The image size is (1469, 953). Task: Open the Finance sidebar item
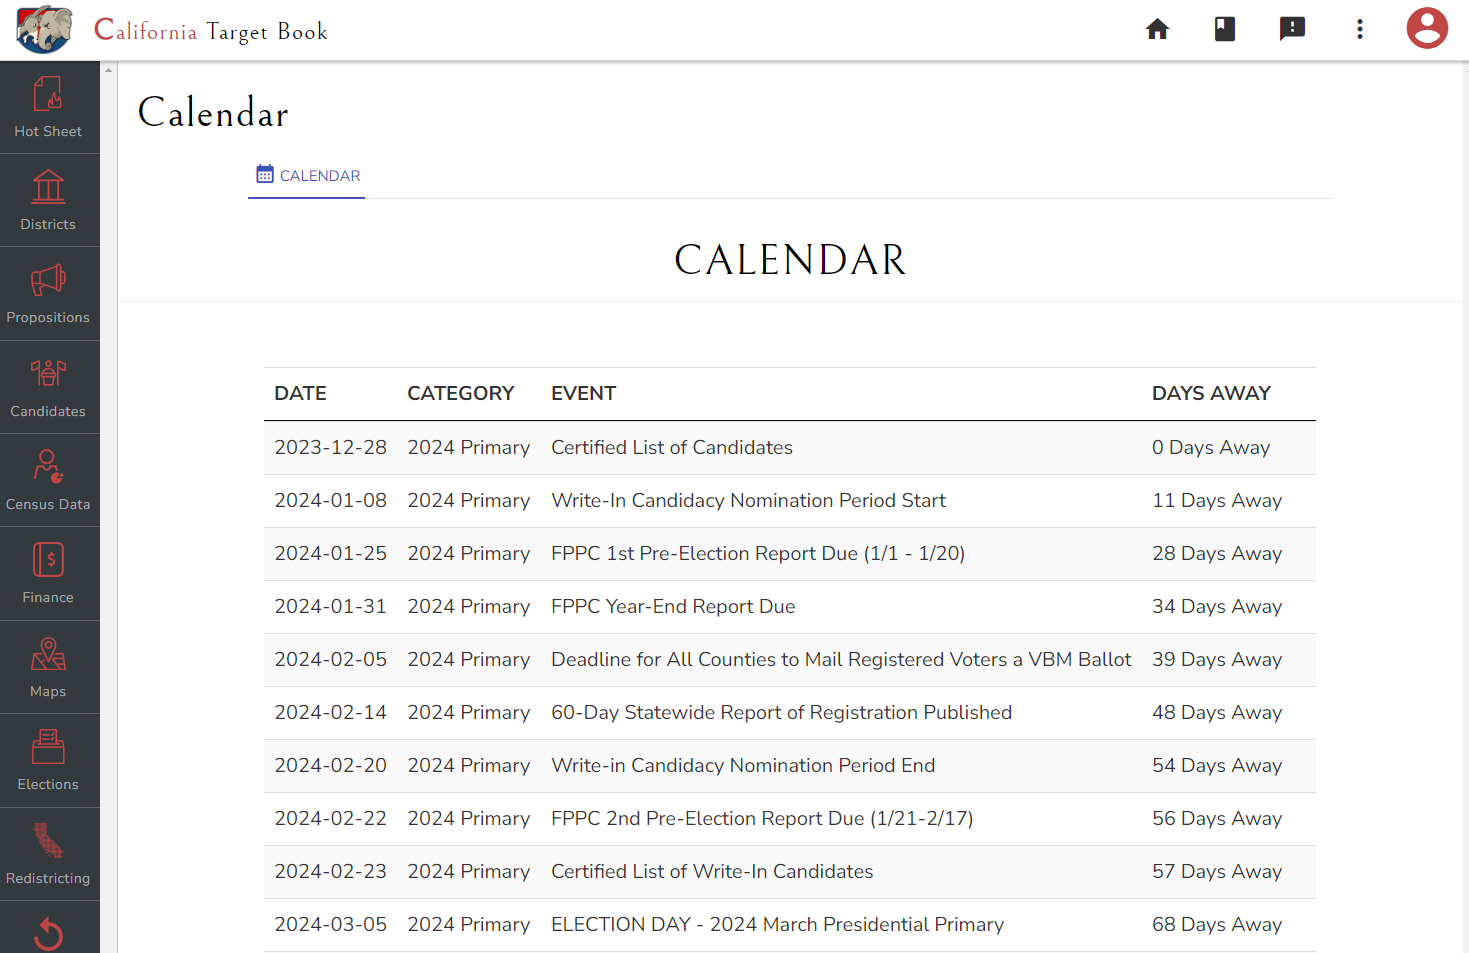pyautogui.click(x=49, y=574)
